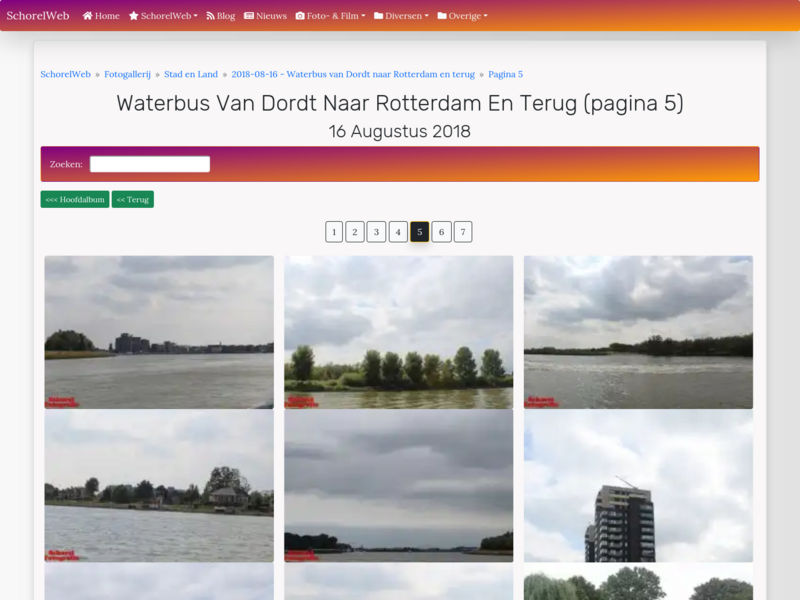Open the Overige dropdown menu
Image resolution: width=800 pixels, height=600 pixels.
463,16
